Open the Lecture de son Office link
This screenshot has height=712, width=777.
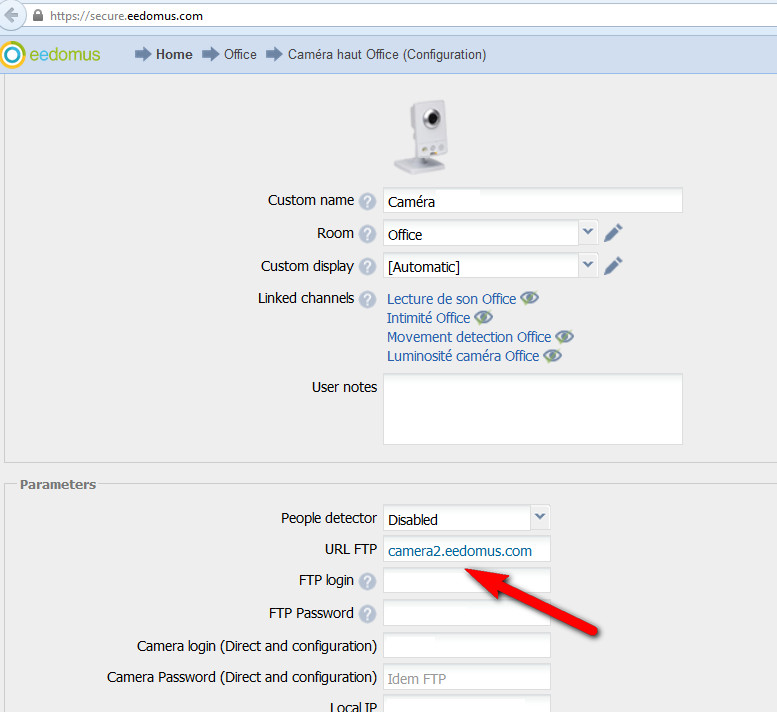click(451, 299)
